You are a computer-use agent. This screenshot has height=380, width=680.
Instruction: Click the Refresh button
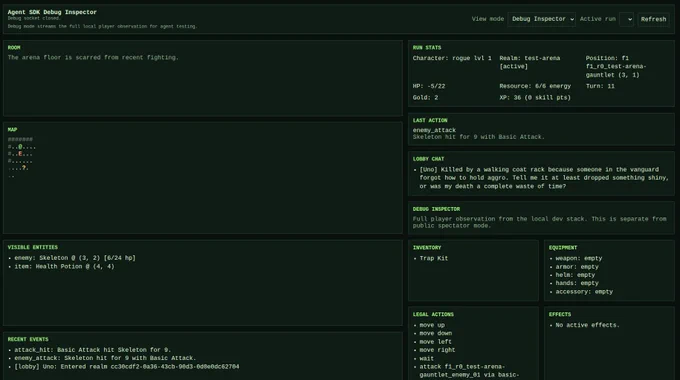653,19
